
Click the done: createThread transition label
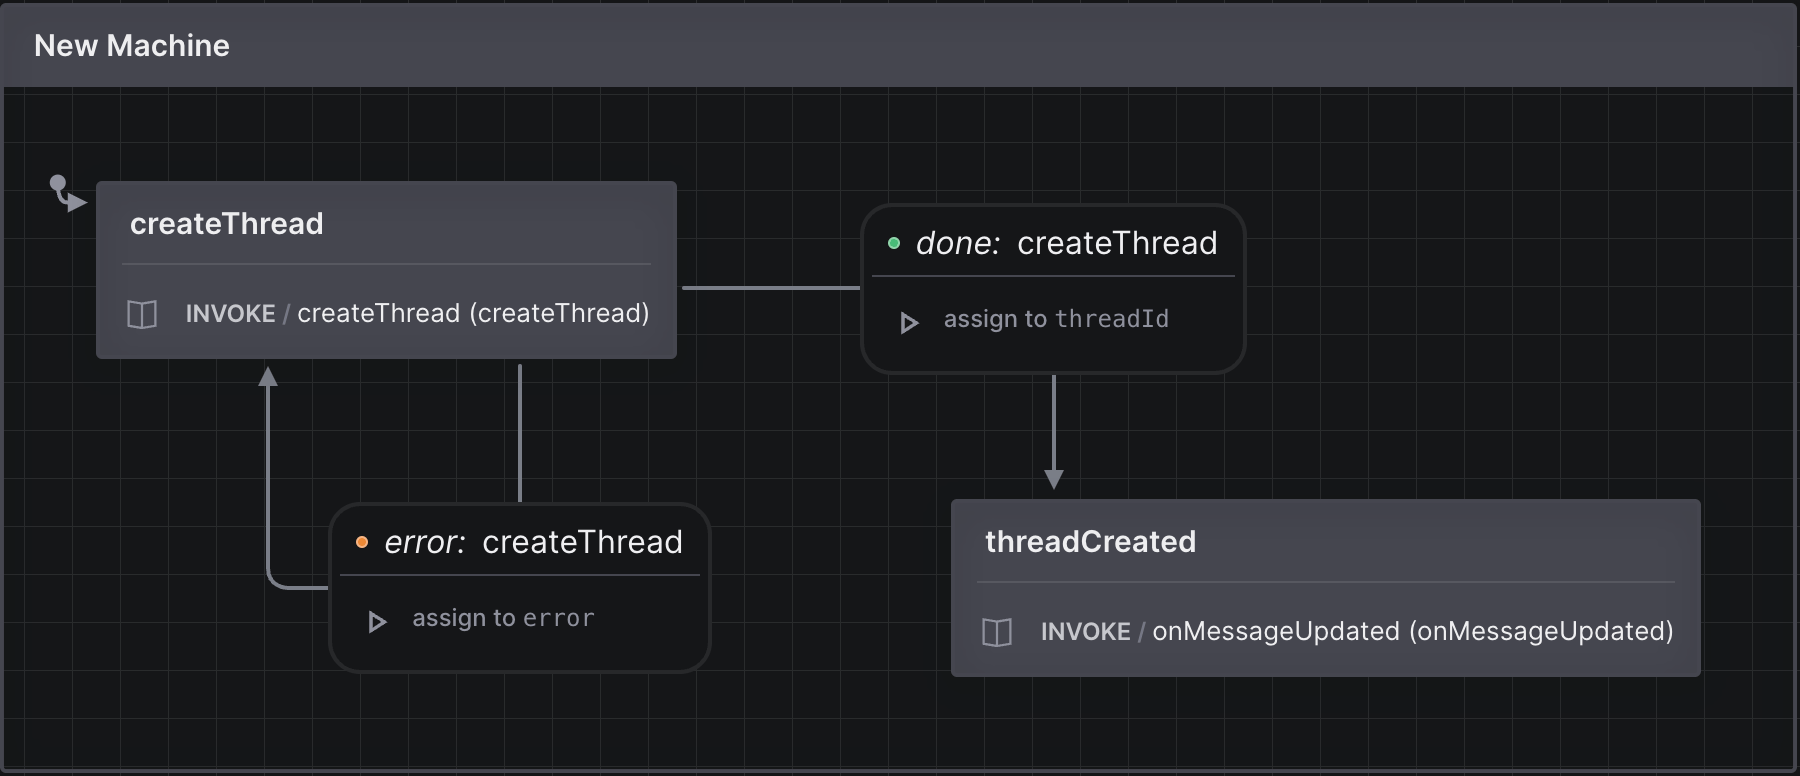click(1067, 243)
